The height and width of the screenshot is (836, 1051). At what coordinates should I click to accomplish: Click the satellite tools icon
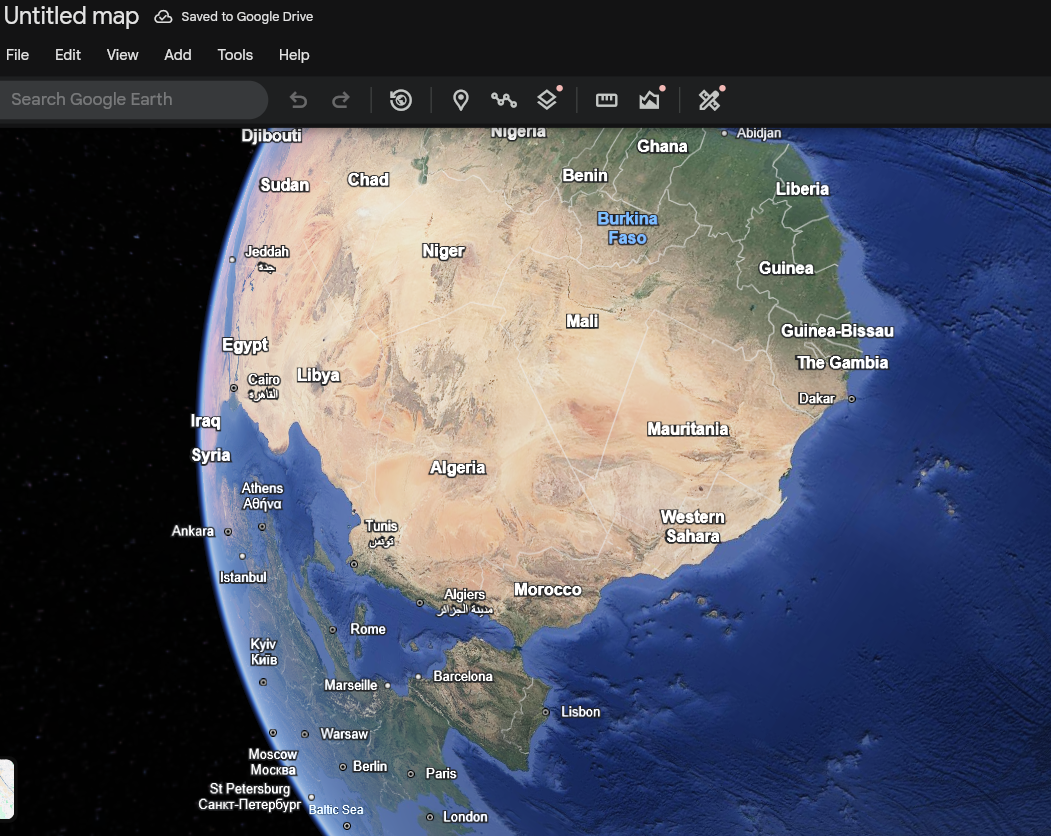tap(709, 100)
